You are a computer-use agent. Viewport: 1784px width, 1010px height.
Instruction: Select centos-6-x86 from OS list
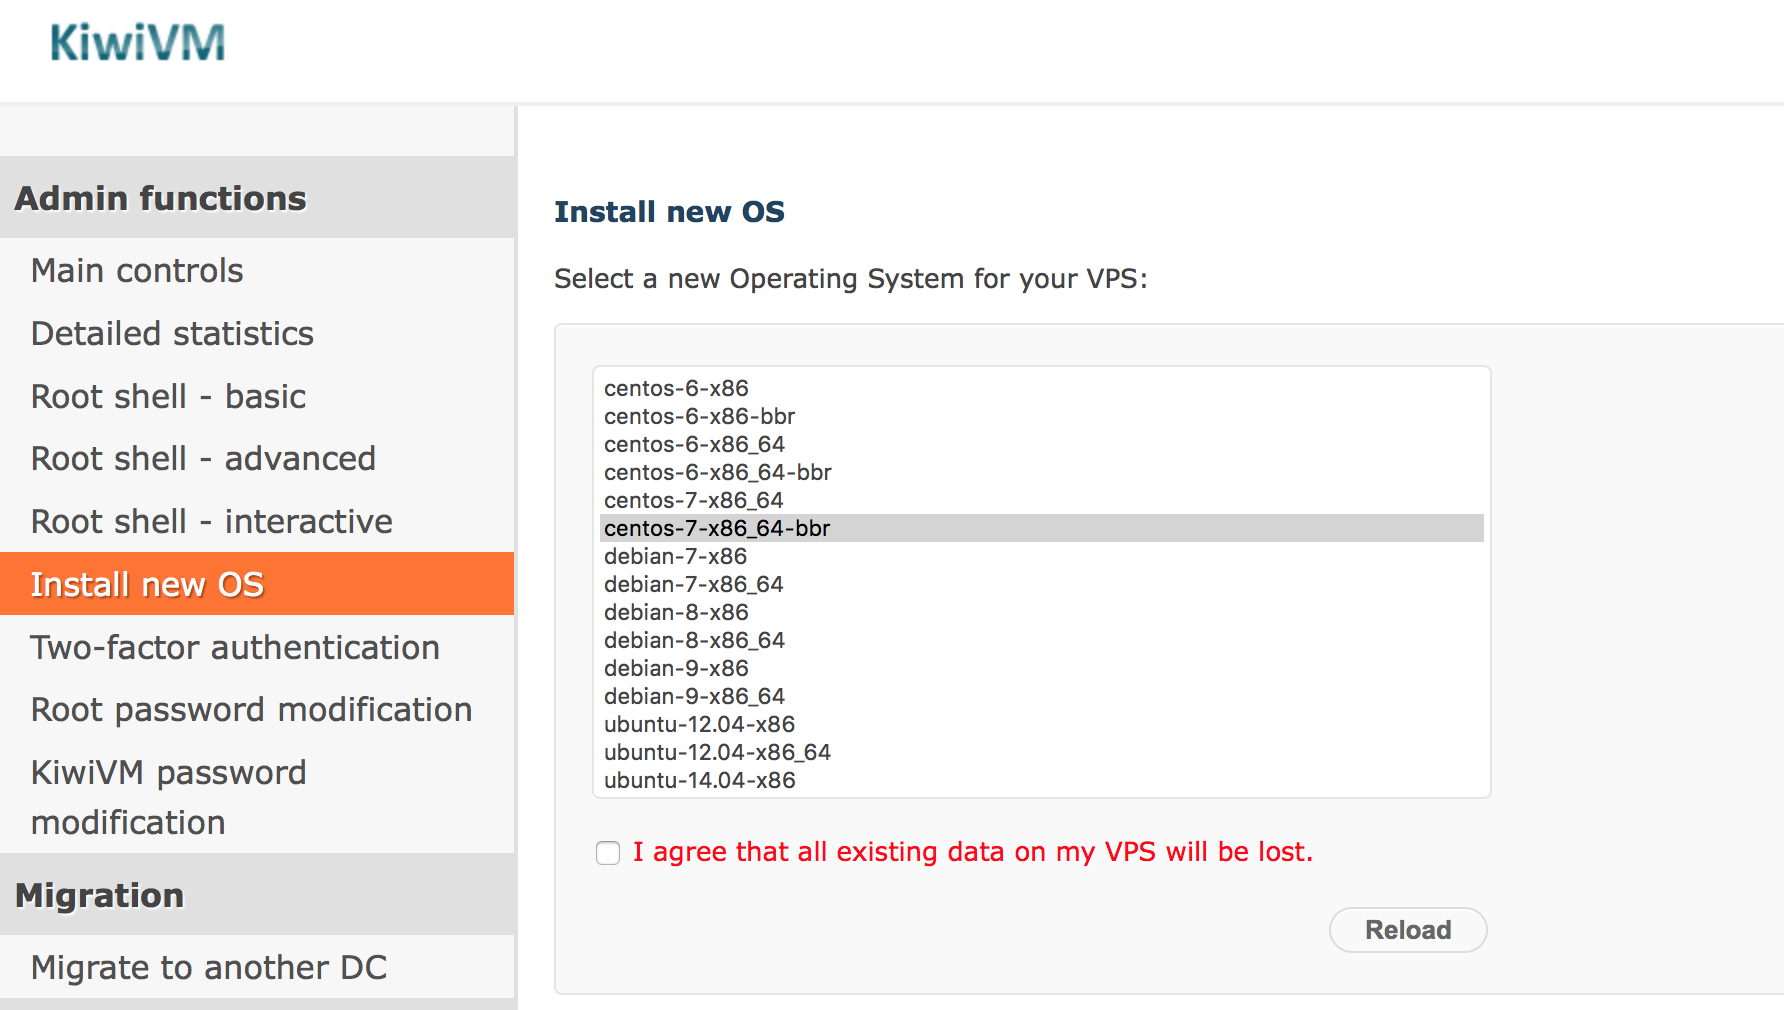[676, 388]
